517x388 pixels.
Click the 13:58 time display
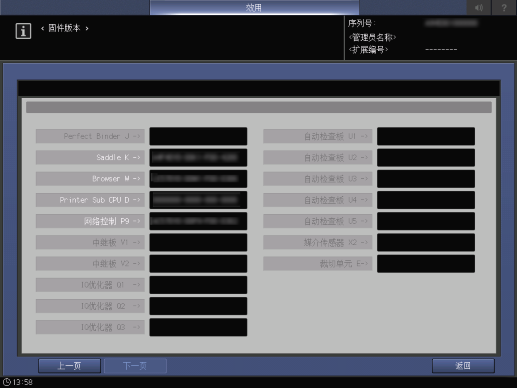coord(23,382)
